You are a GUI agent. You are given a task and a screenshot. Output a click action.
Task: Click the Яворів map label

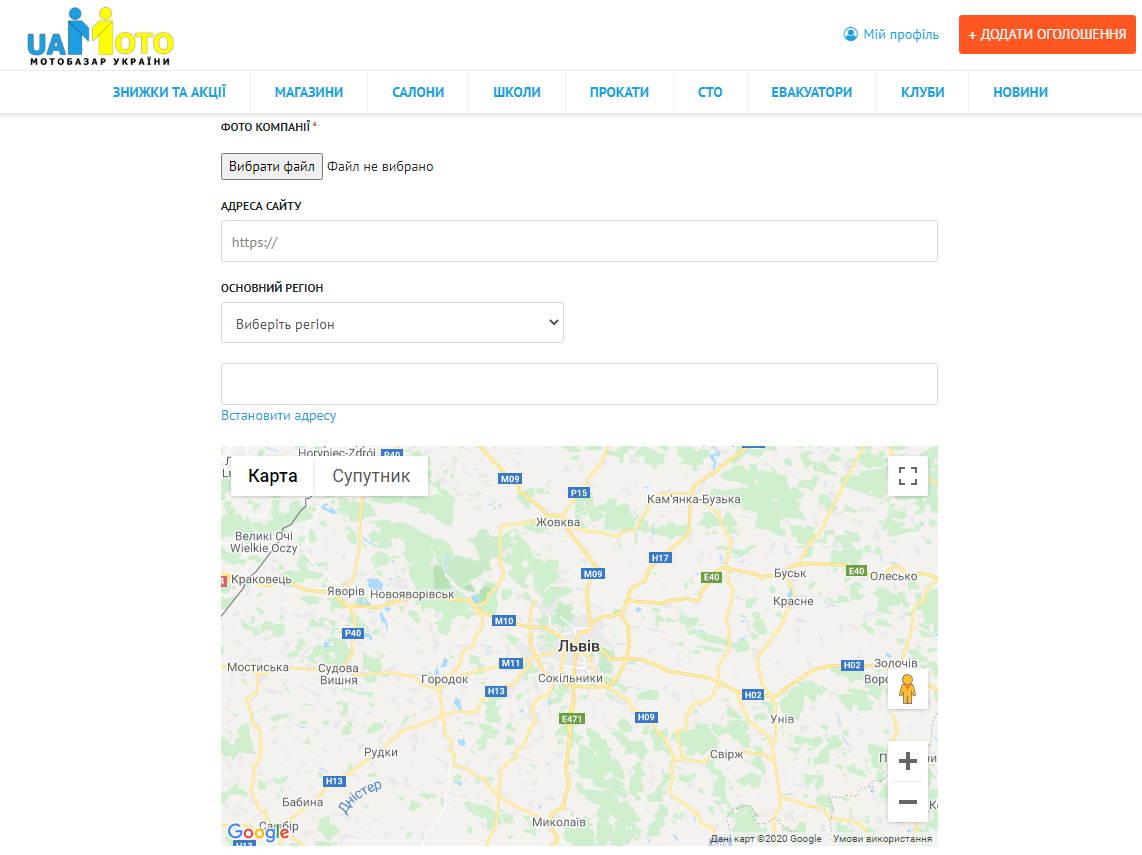click(346, 591)
